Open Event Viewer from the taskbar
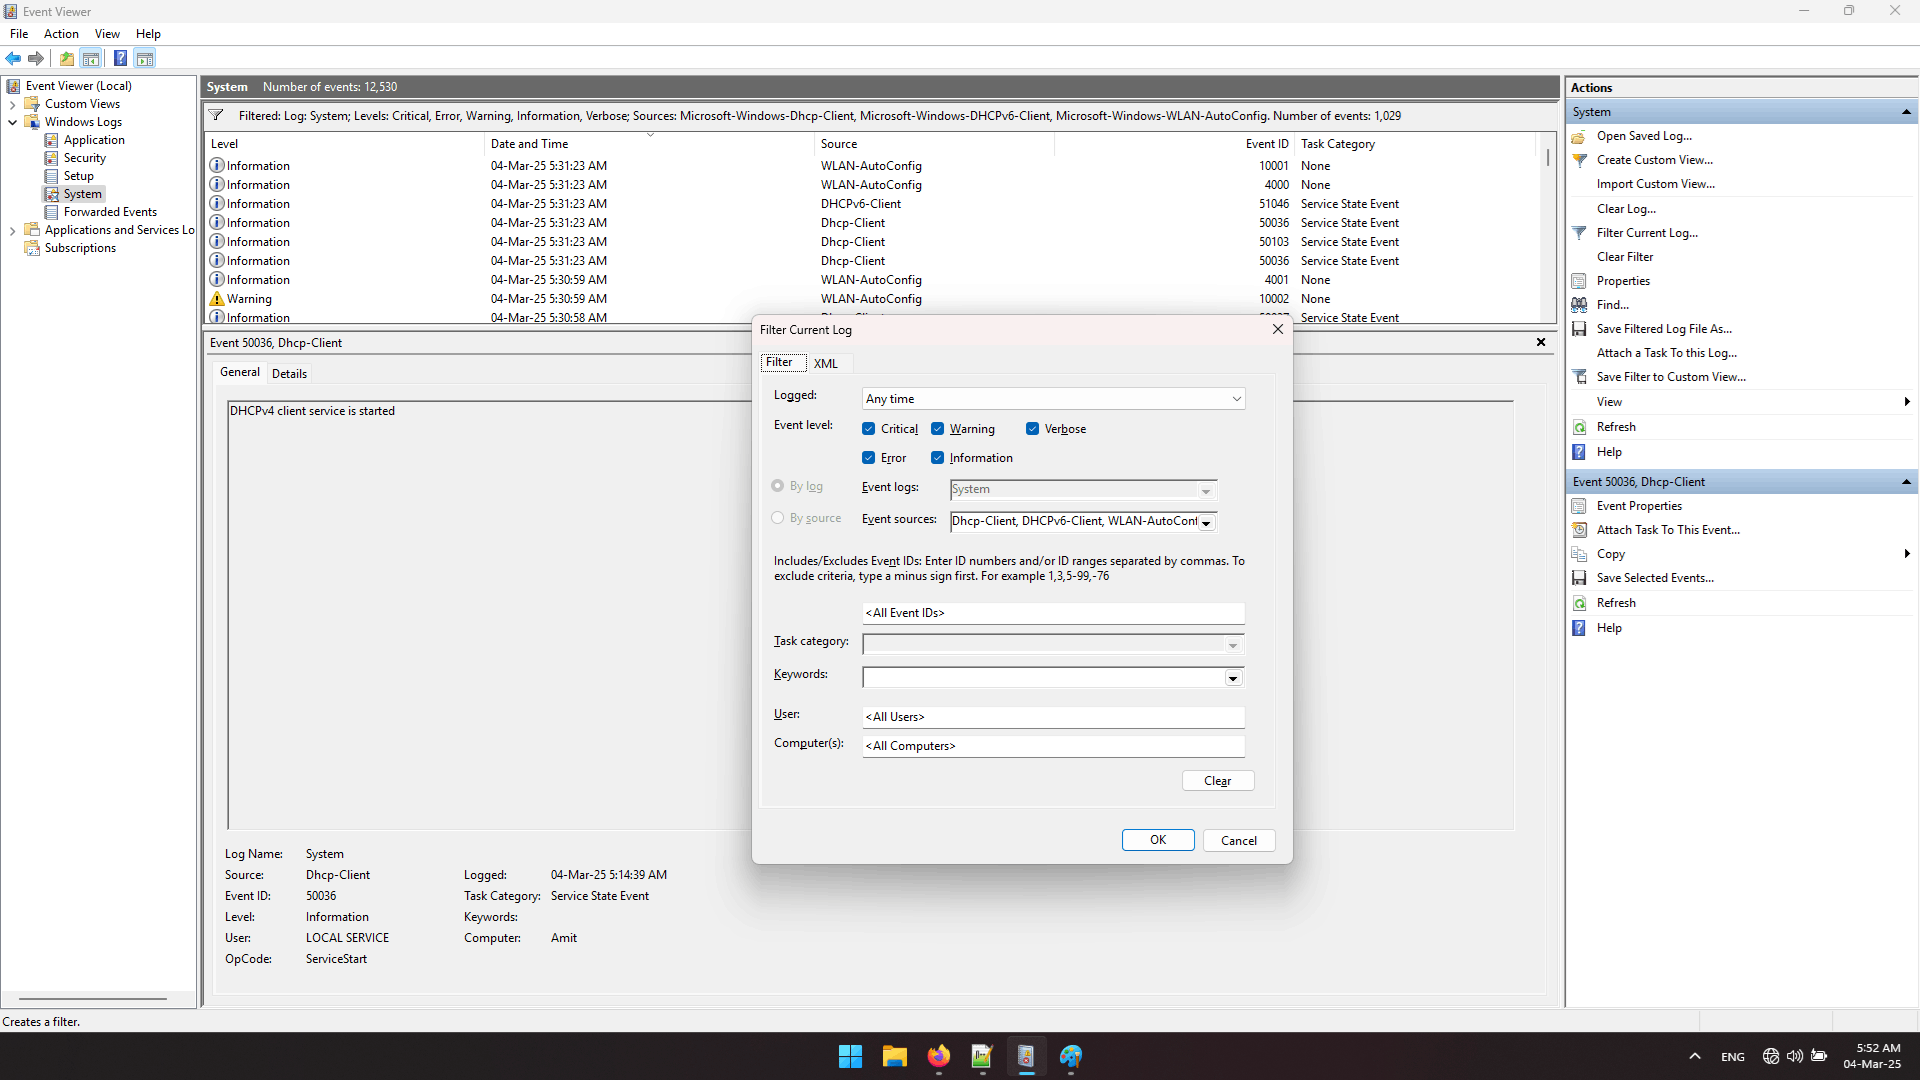Image resolution: width=1920 pixels, height=1080 pixels. [x=1026, y=1056]
